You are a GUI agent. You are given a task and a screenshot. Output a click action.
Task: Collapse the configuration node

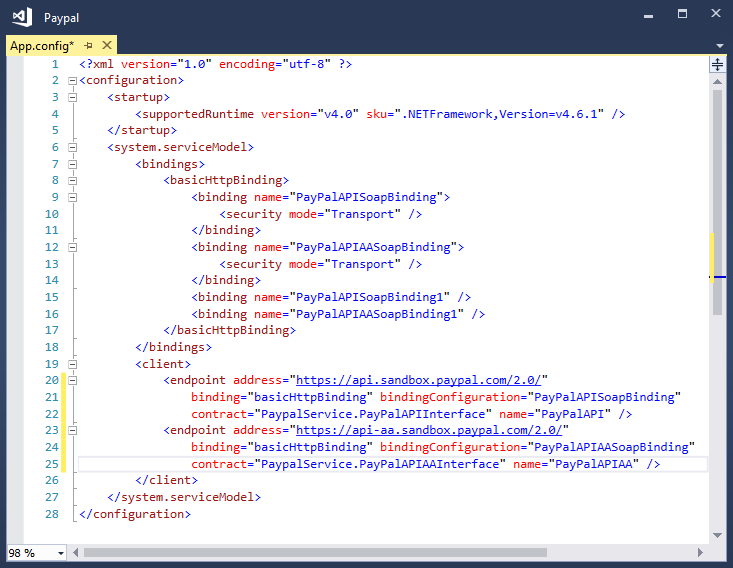[72, 80]
